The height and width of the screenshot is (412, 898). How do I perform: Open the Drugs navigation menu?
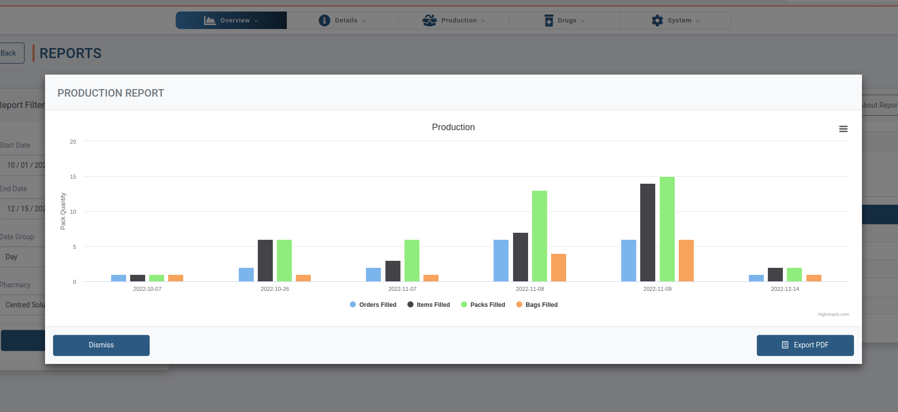tap(565, 20)
